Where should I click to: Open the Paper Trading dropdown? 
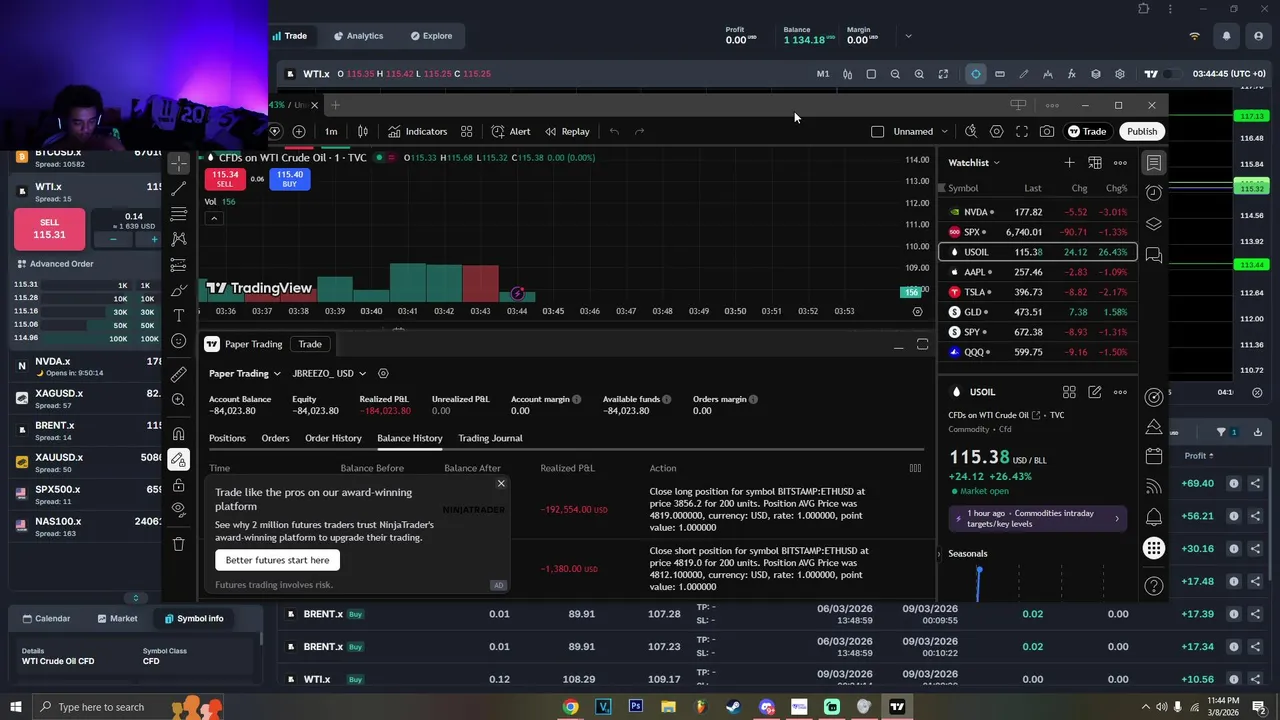coord(245,373)
